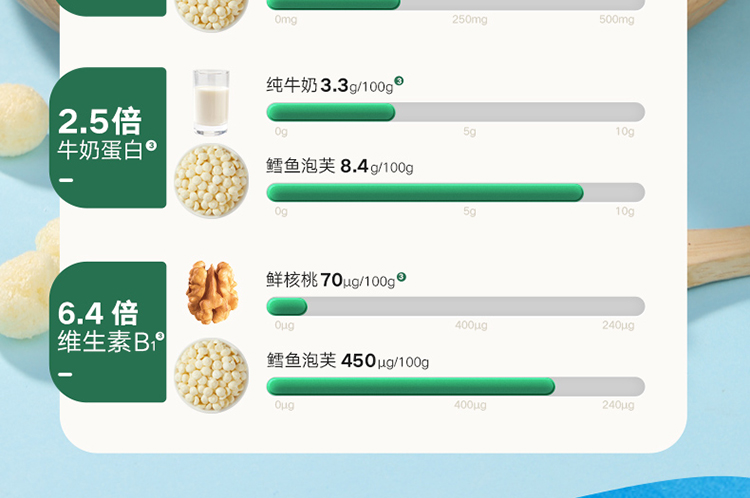Click footnote marker after 鲜核桃 70μg/100g
750x498 pixels.
point(401,277)
